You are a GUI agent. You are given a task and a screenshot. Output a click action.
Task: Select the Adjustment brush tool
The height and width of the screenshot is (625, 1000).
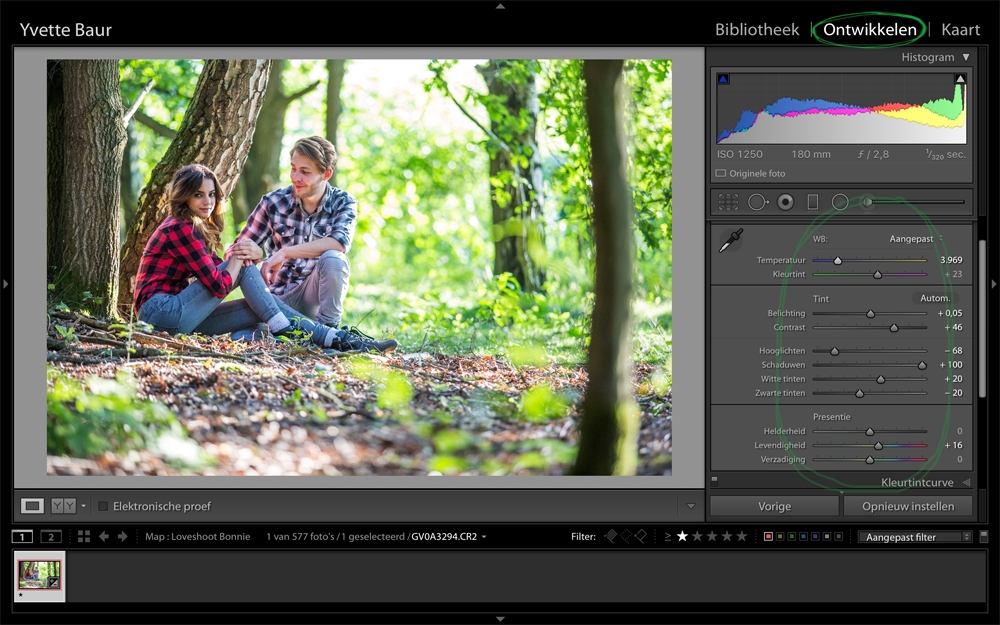866,201
